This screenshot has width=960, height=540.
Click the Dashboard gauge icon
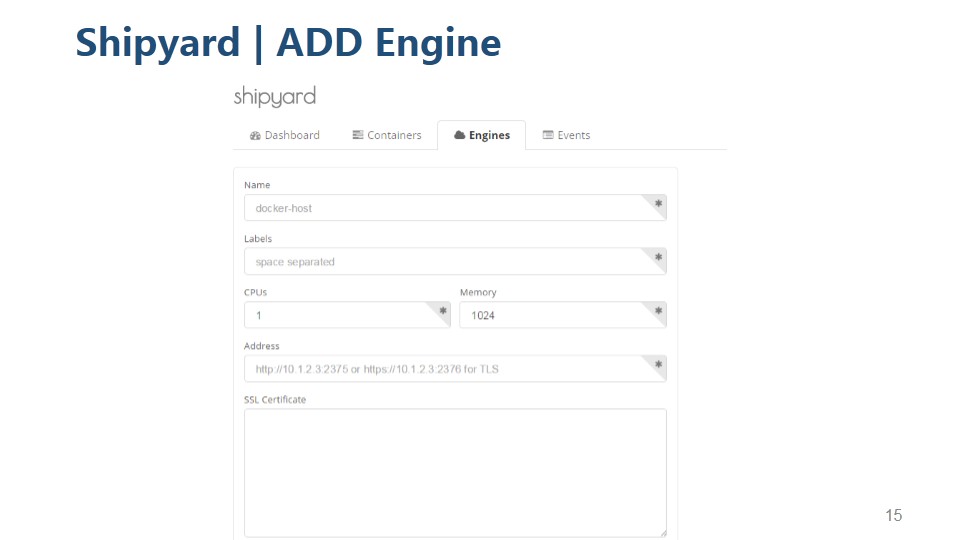255,135
